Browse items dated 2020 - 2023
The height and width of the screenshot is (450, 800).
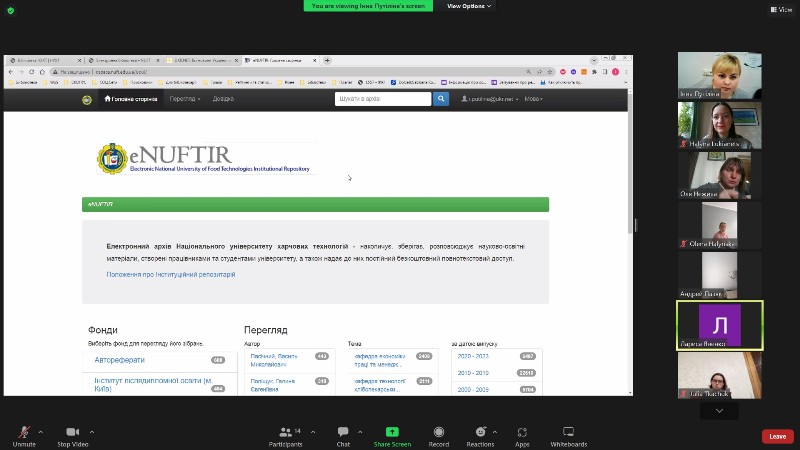point(473,356)
